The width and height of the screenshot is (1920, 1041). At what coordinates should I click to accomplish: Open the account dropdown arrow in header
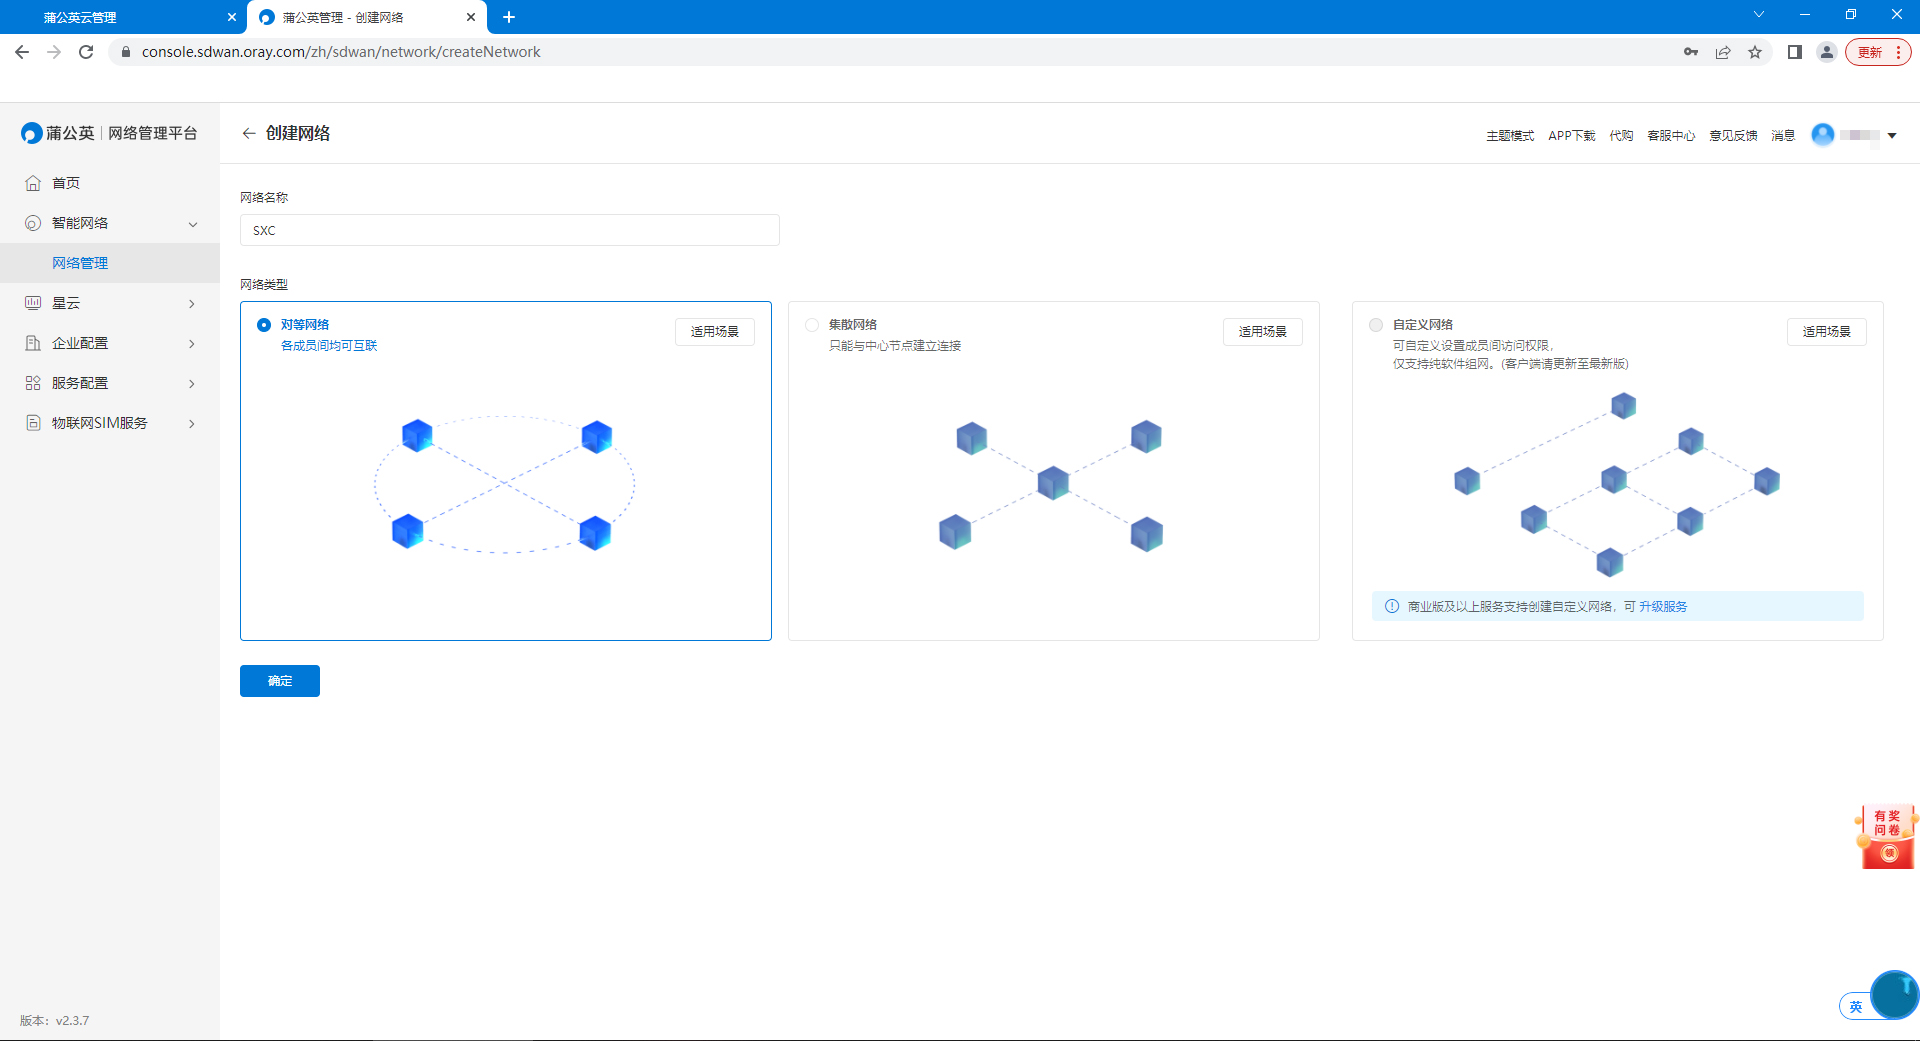coord(1892,136)
